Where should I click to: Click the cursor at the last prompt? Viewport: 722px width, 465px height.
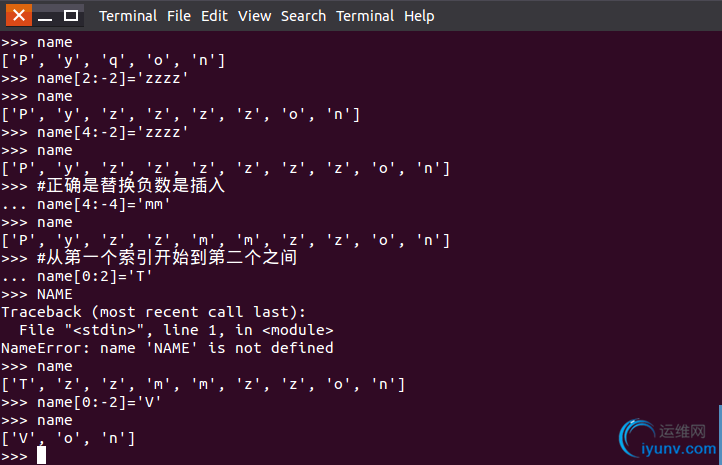41,455
